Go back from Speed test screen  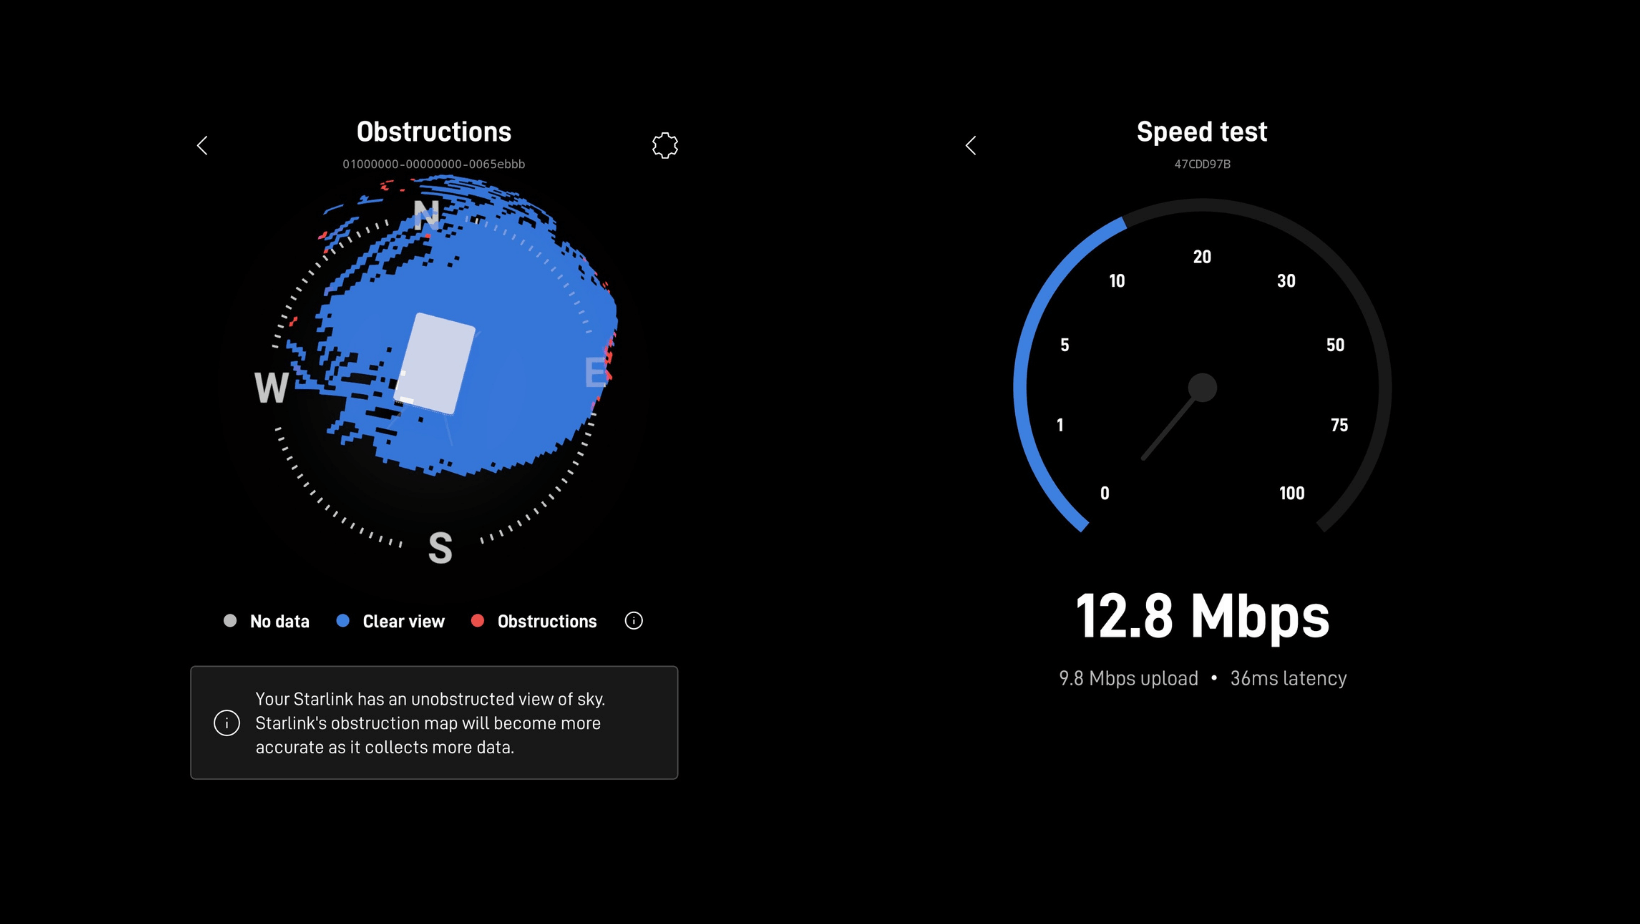[971, 146]
